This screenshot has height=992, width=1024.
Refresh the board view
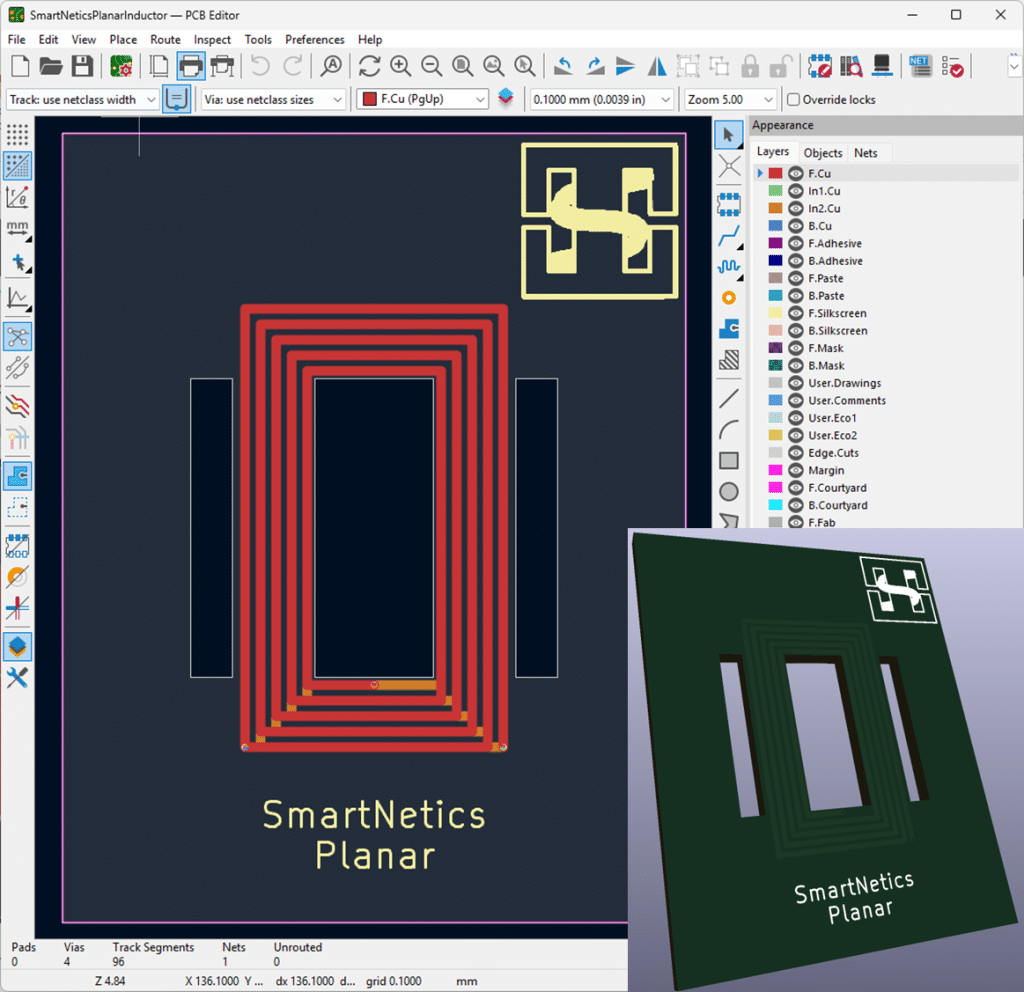click(x=369, y=66)
